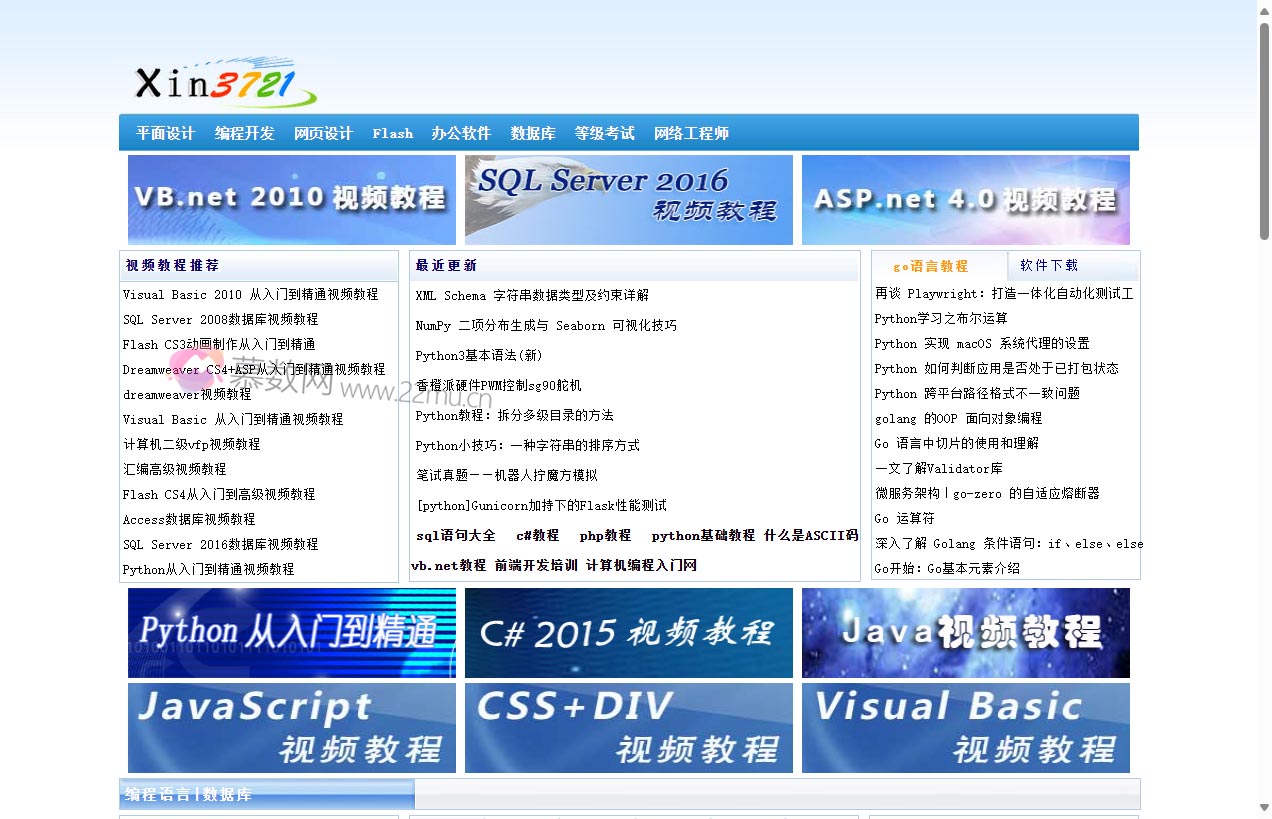The height and width of the screenshot is (819, 1272).
Task: Open the CSS+DIV 视频教程 banner
Action: point(628,727)
